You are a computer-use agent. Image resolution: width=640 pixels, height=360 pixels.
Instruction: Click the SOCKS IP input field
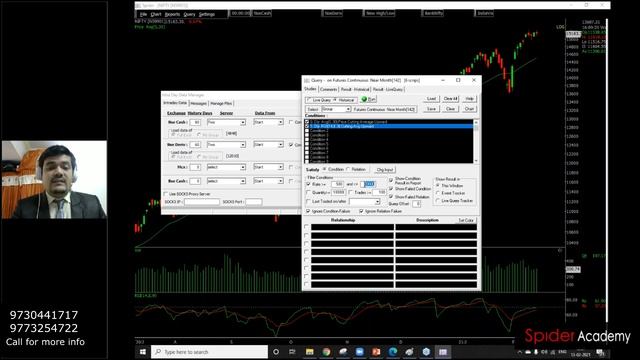coord(201,202)
